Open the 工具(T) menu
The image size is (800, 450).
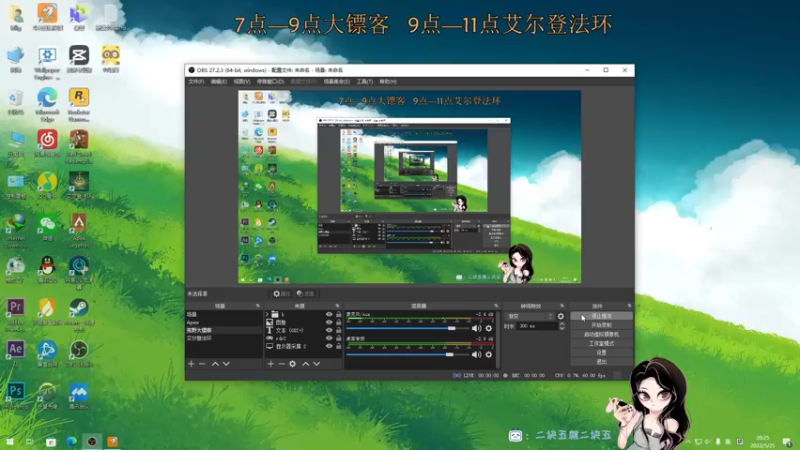point(364,82)
